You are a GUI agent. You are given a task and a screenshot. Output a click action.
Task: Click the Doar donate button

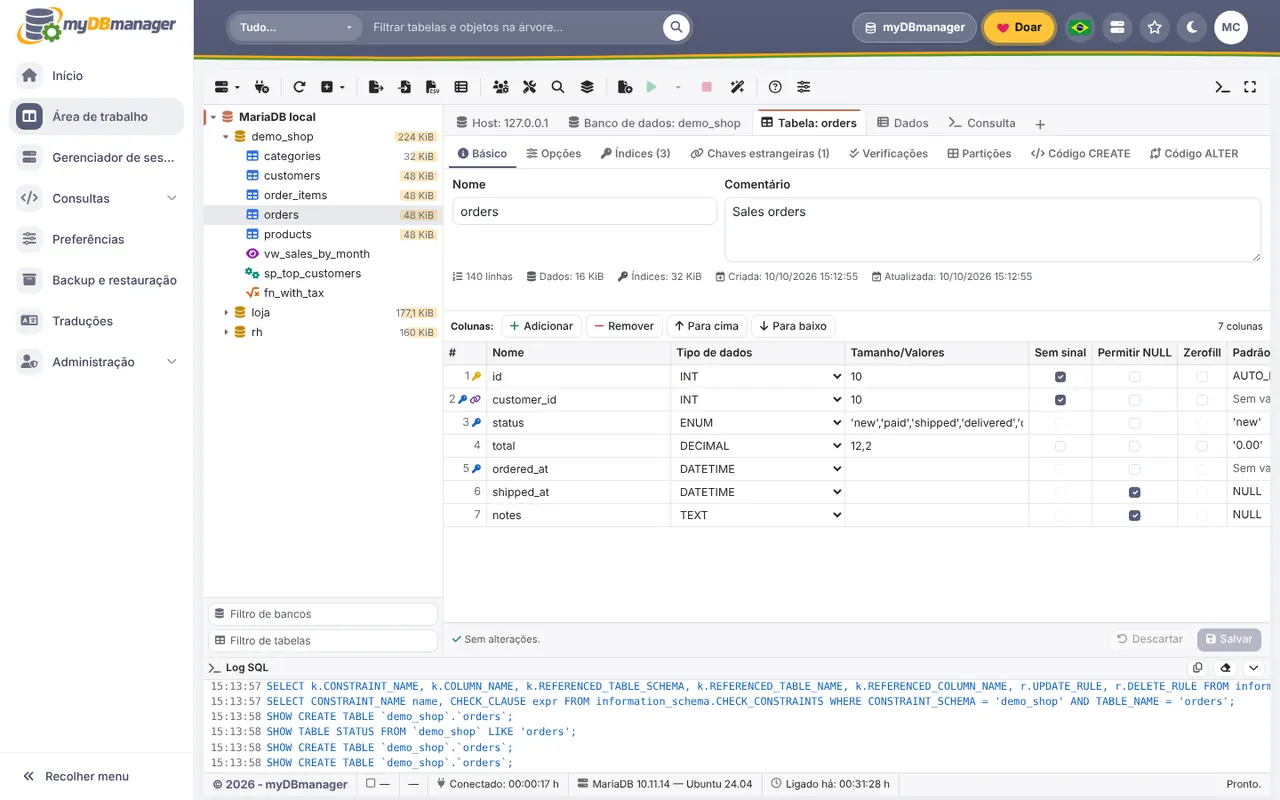click(1019, 27)
